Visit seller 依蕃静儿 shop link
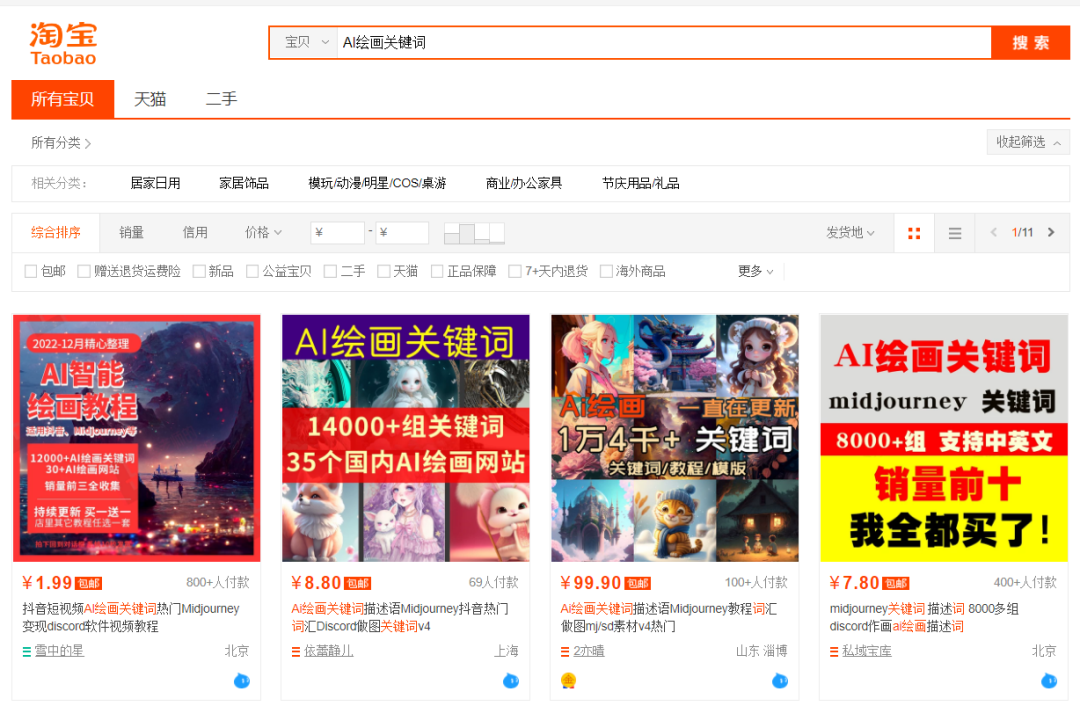Image resolution: width=1080 pixels, height=706 pixels. (x=329, y=651)
